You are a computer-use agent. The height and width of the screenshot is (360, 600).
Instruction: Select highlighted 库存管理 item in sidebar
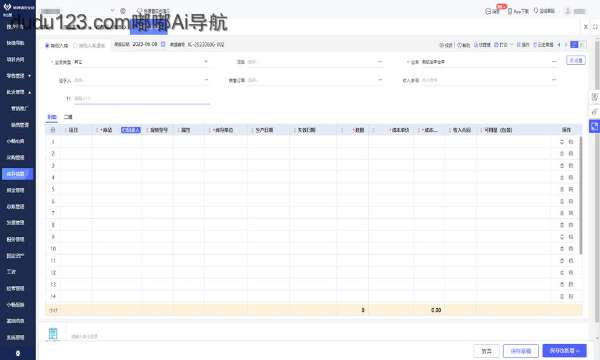[18, 174]
